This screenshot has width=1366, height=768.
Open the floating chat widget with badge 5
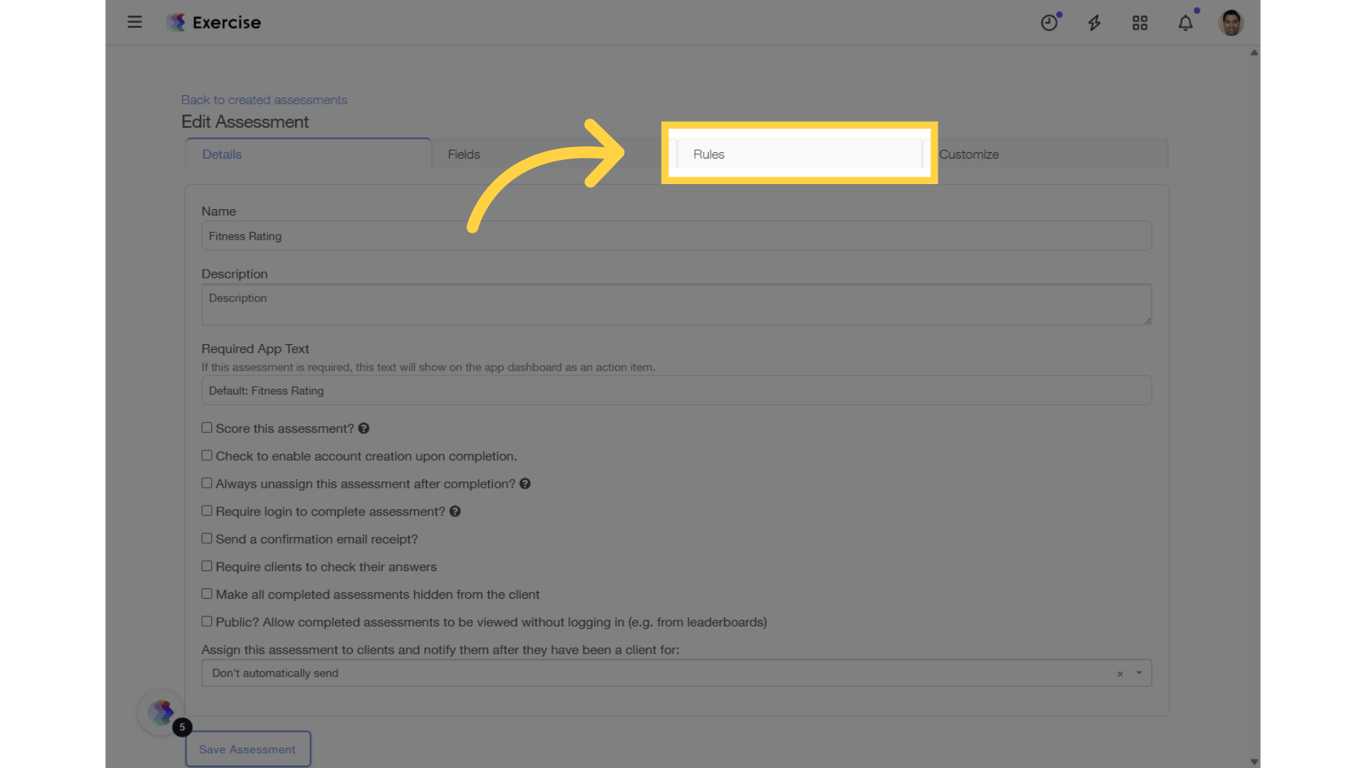coord(161,713)
